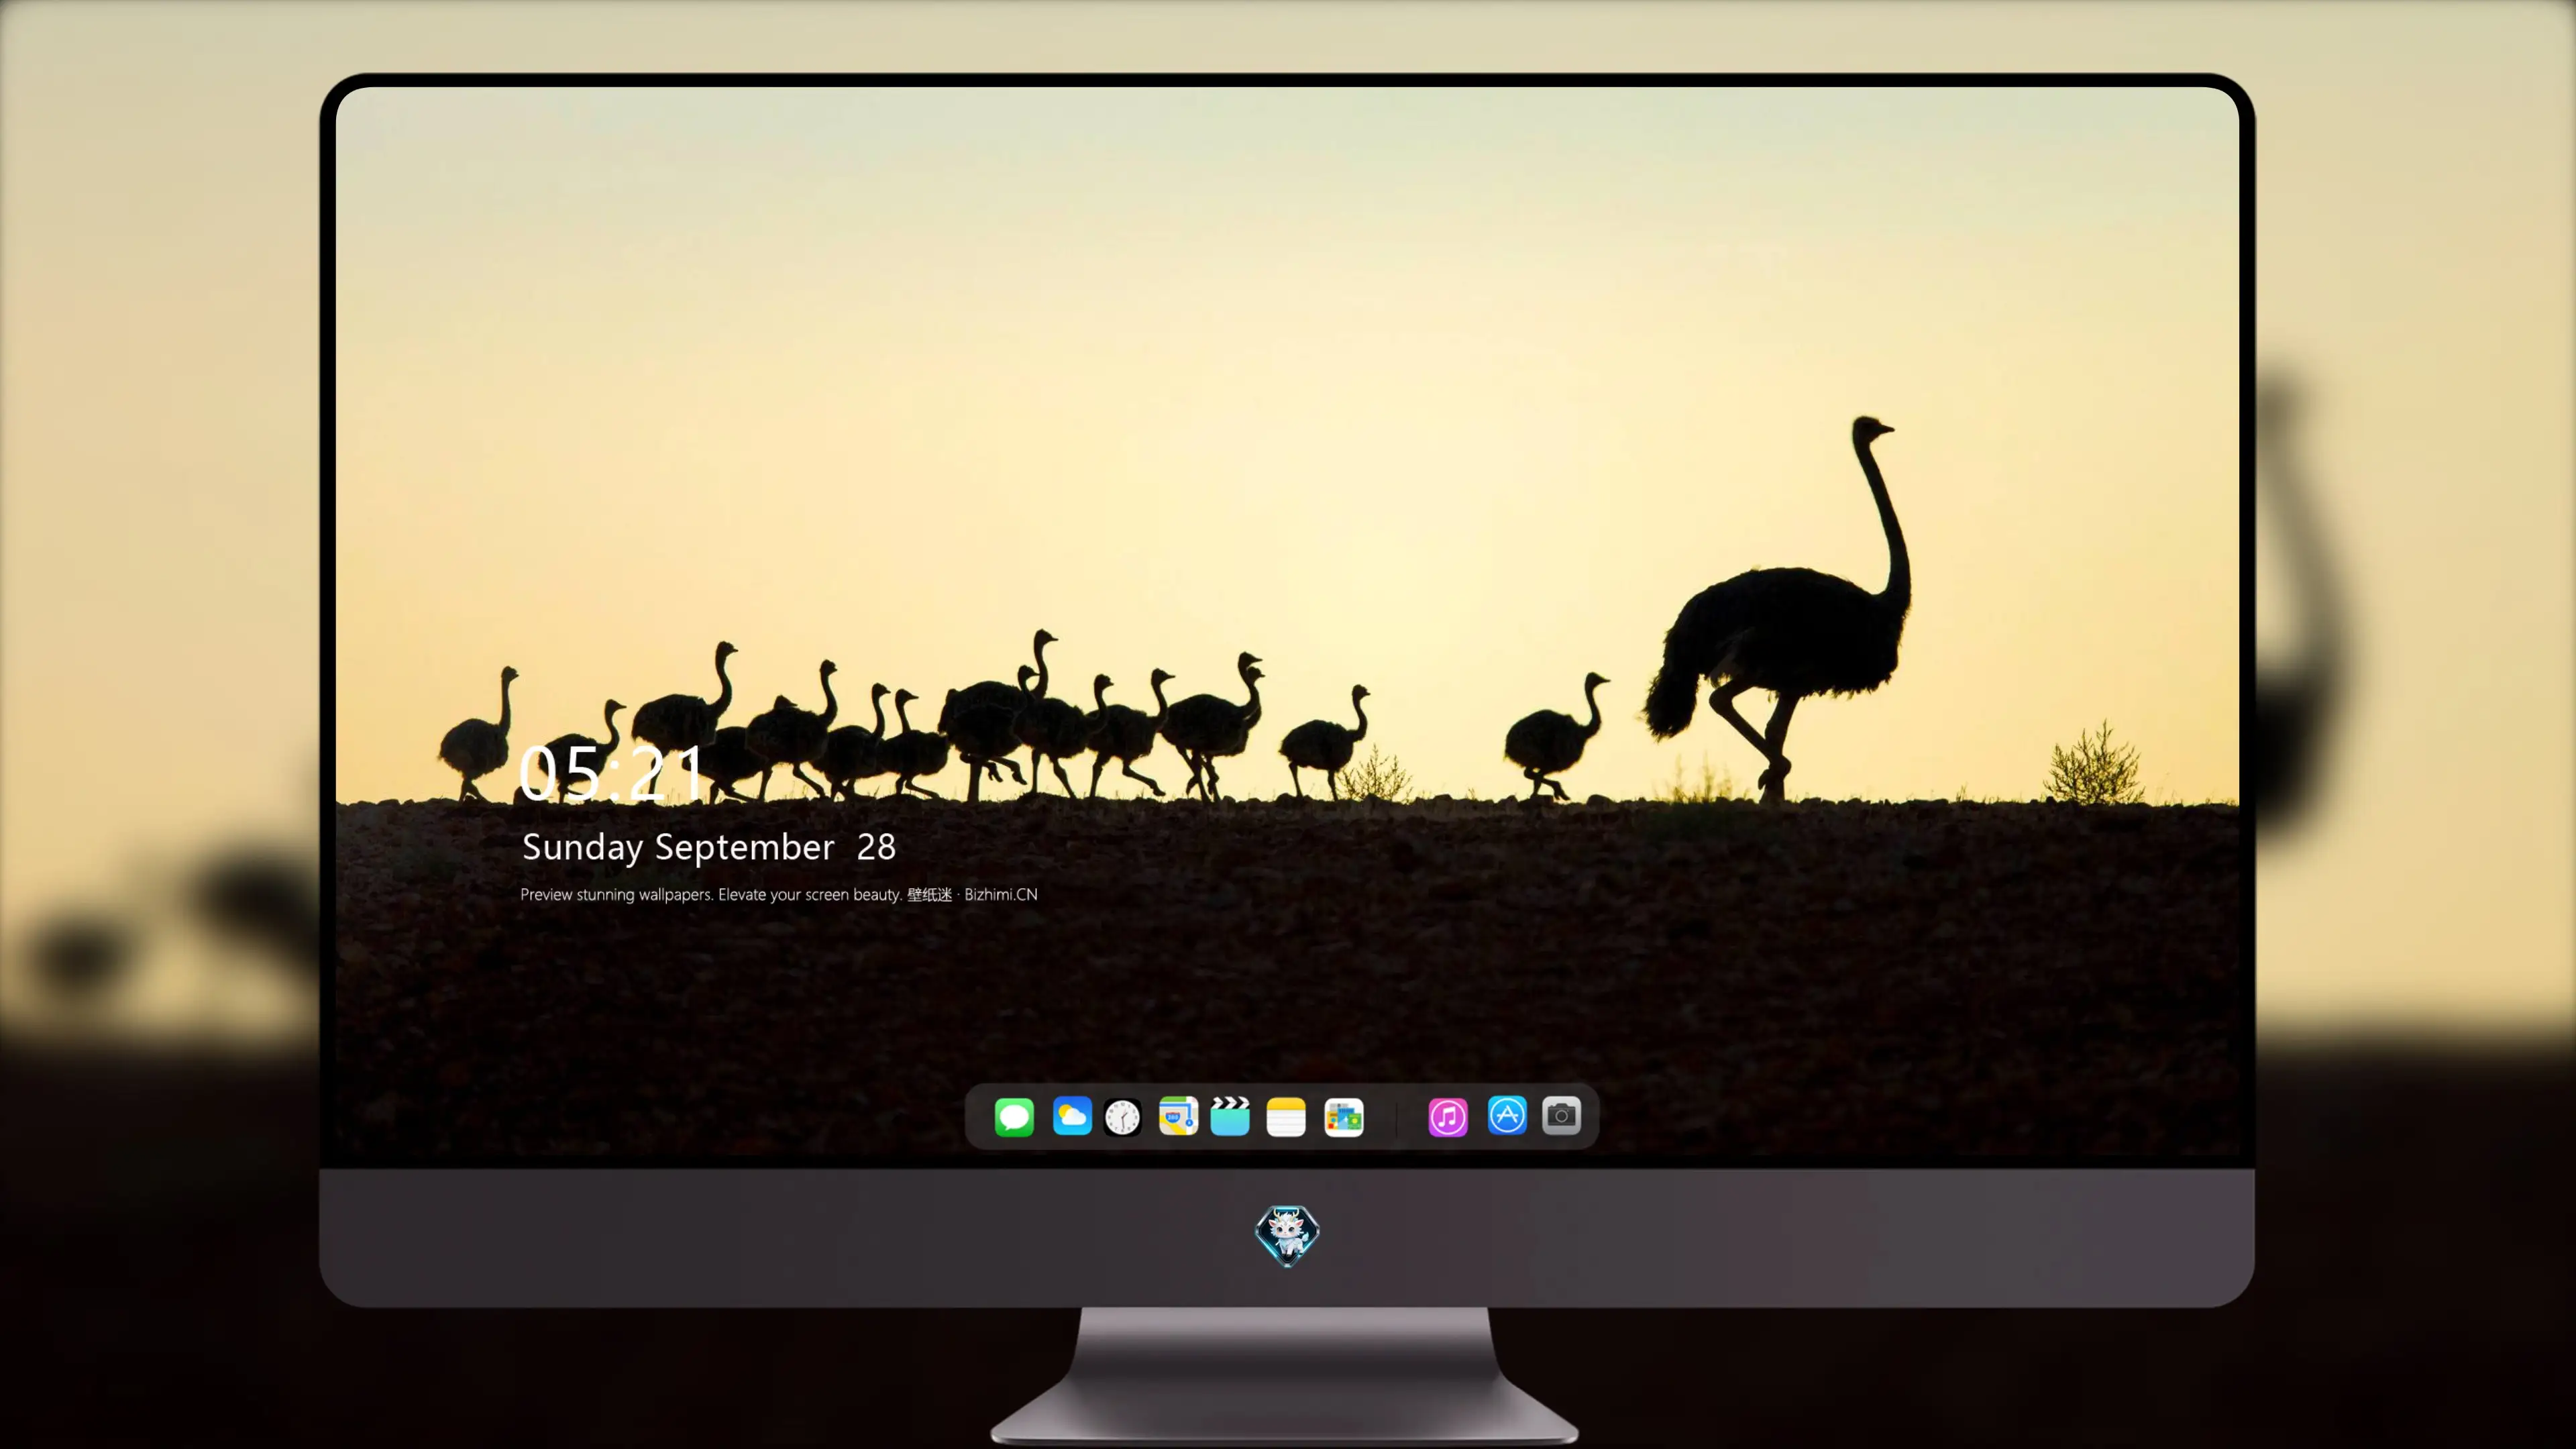
Task: Click the Bizhimi.CN wallpaper caption text
Action: pyautogui.click(x=779, y=895)
